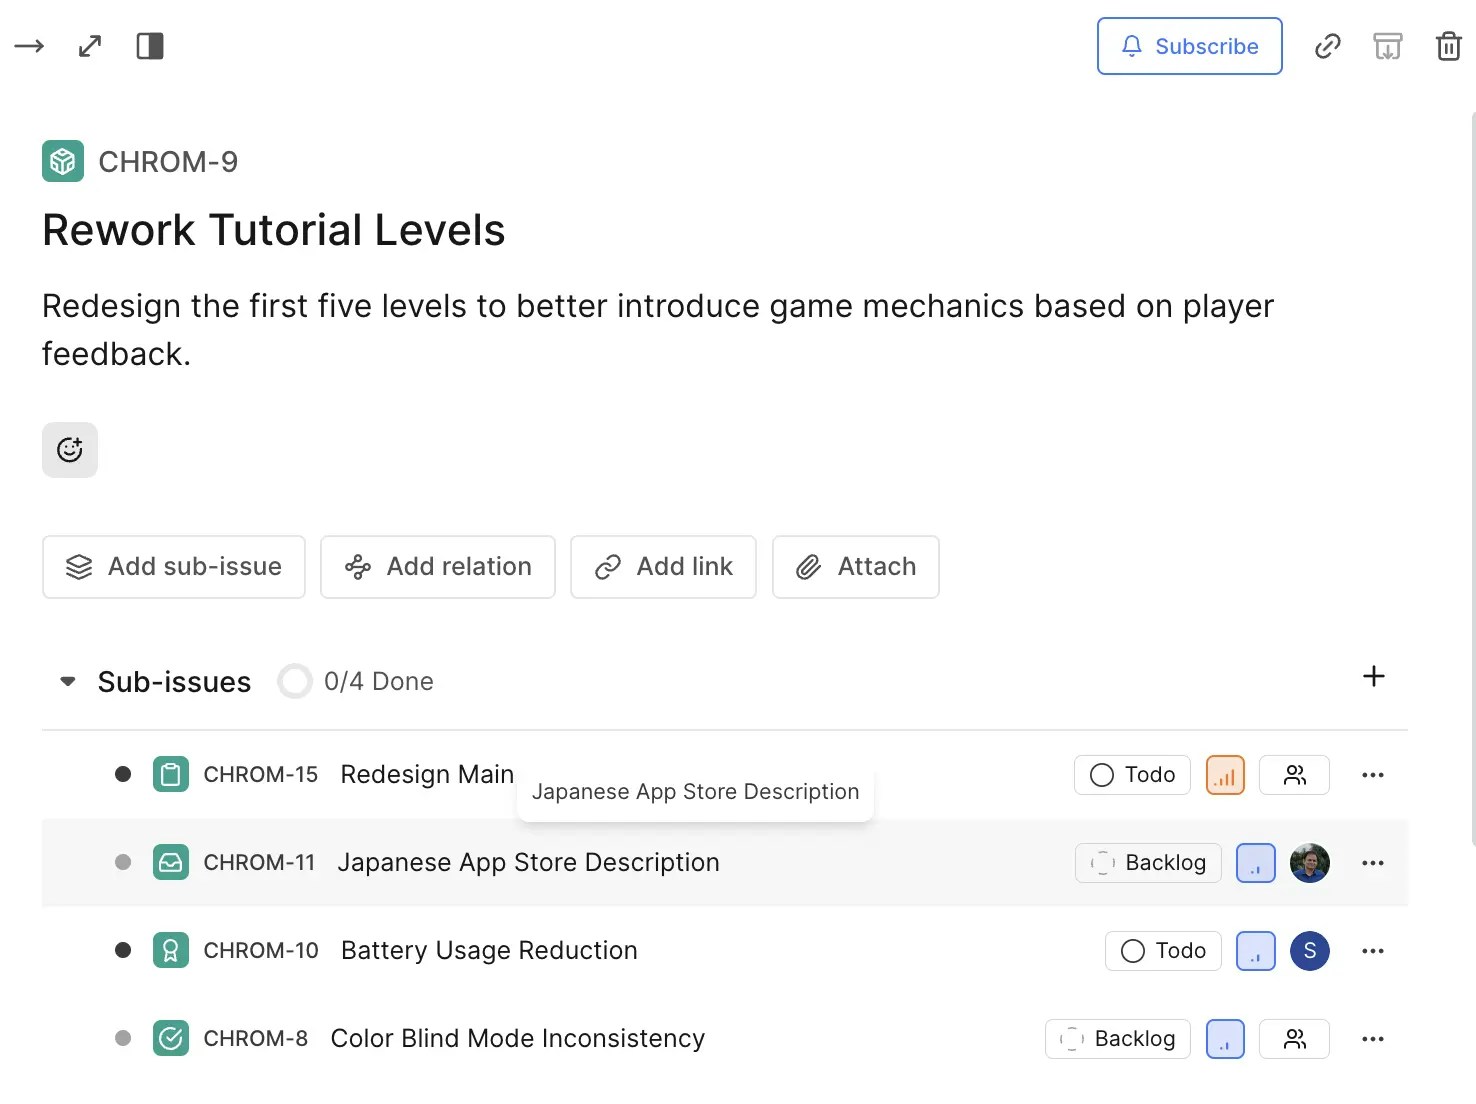
Task: Click the CHROM-8 identifier text
Action: click(256, 1039)
